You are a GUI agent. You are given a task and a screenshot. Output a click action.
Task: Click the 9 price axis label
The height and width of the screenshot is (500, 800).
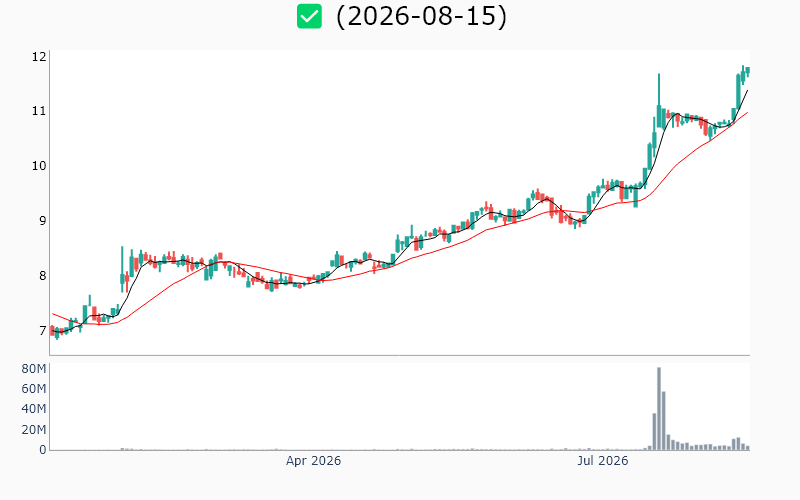42,221
